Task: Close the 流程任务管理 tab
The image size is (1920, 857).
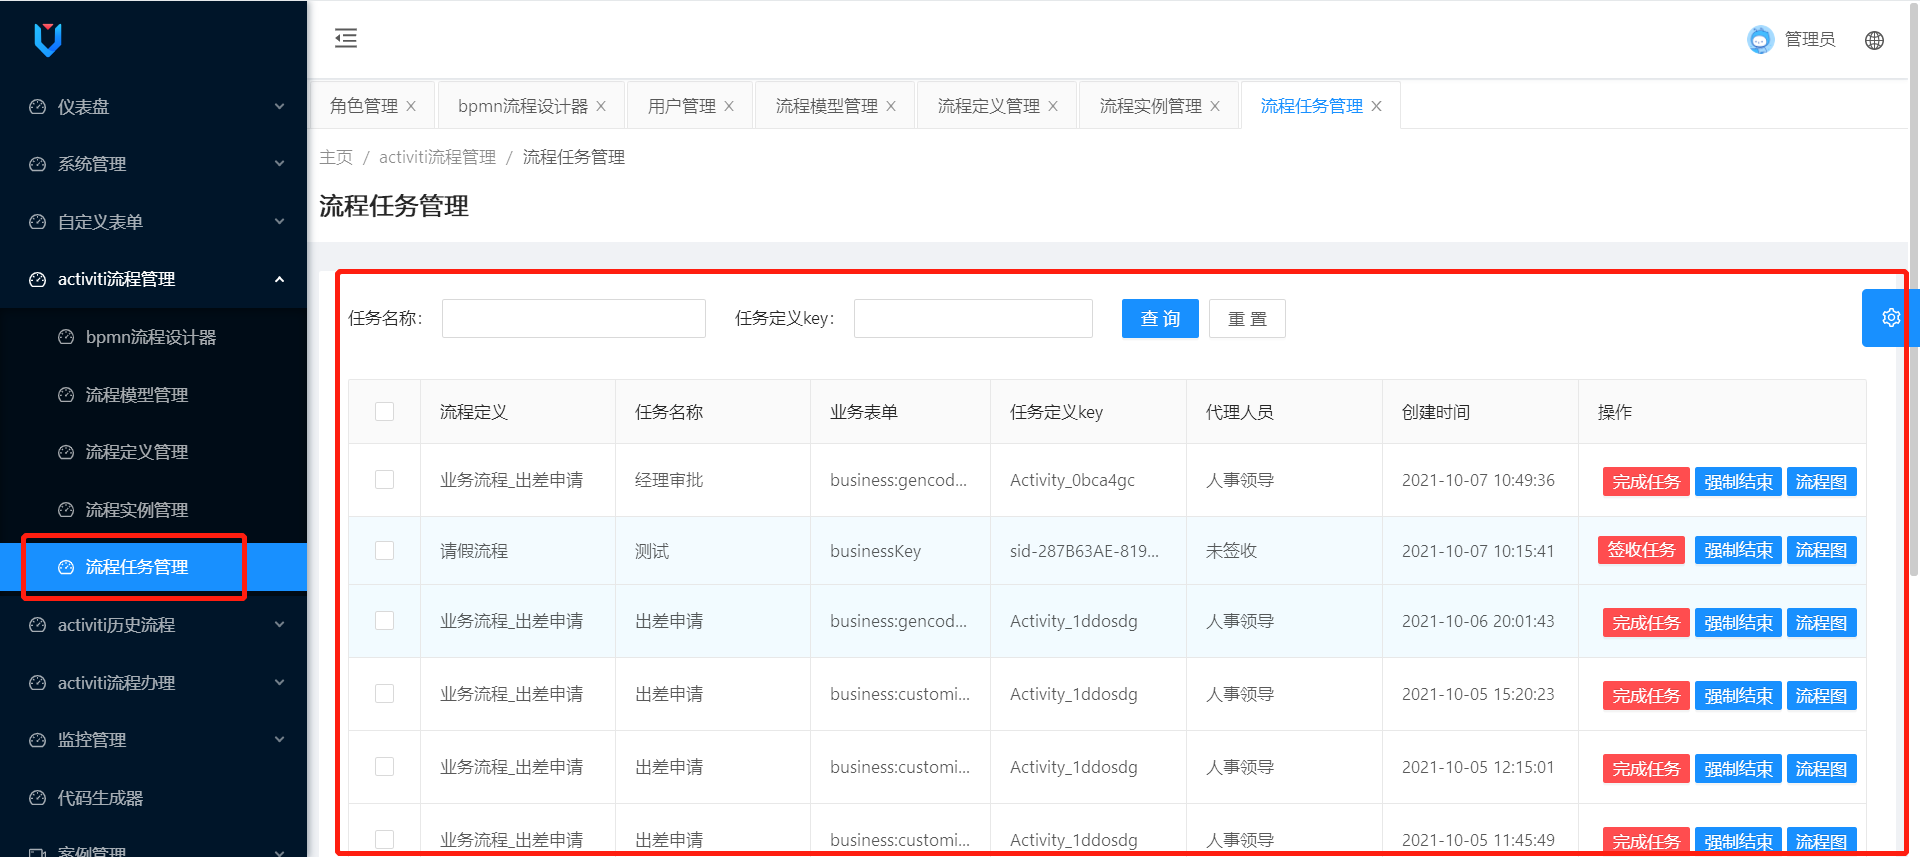Action: [x=1377, y=106]
